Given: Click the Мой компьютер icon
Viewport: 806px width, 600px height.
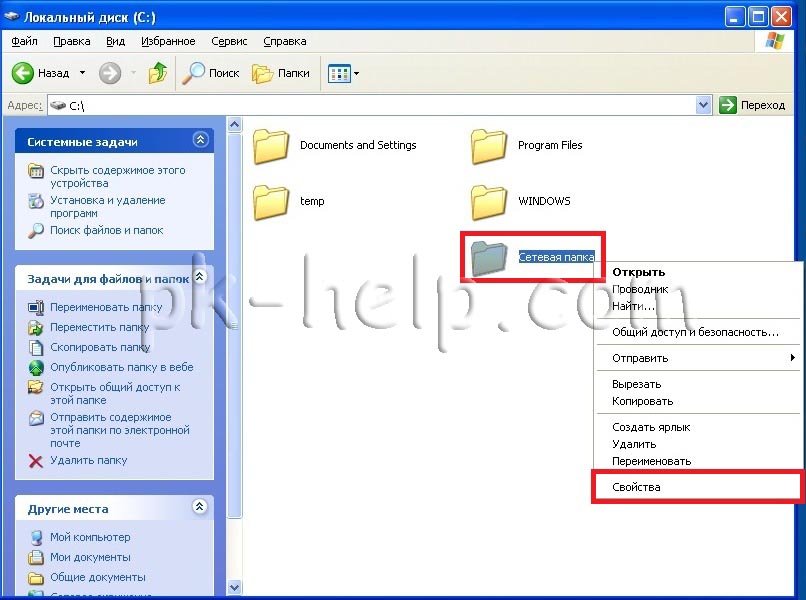Looking at the screenshot, I should [35, 537].
